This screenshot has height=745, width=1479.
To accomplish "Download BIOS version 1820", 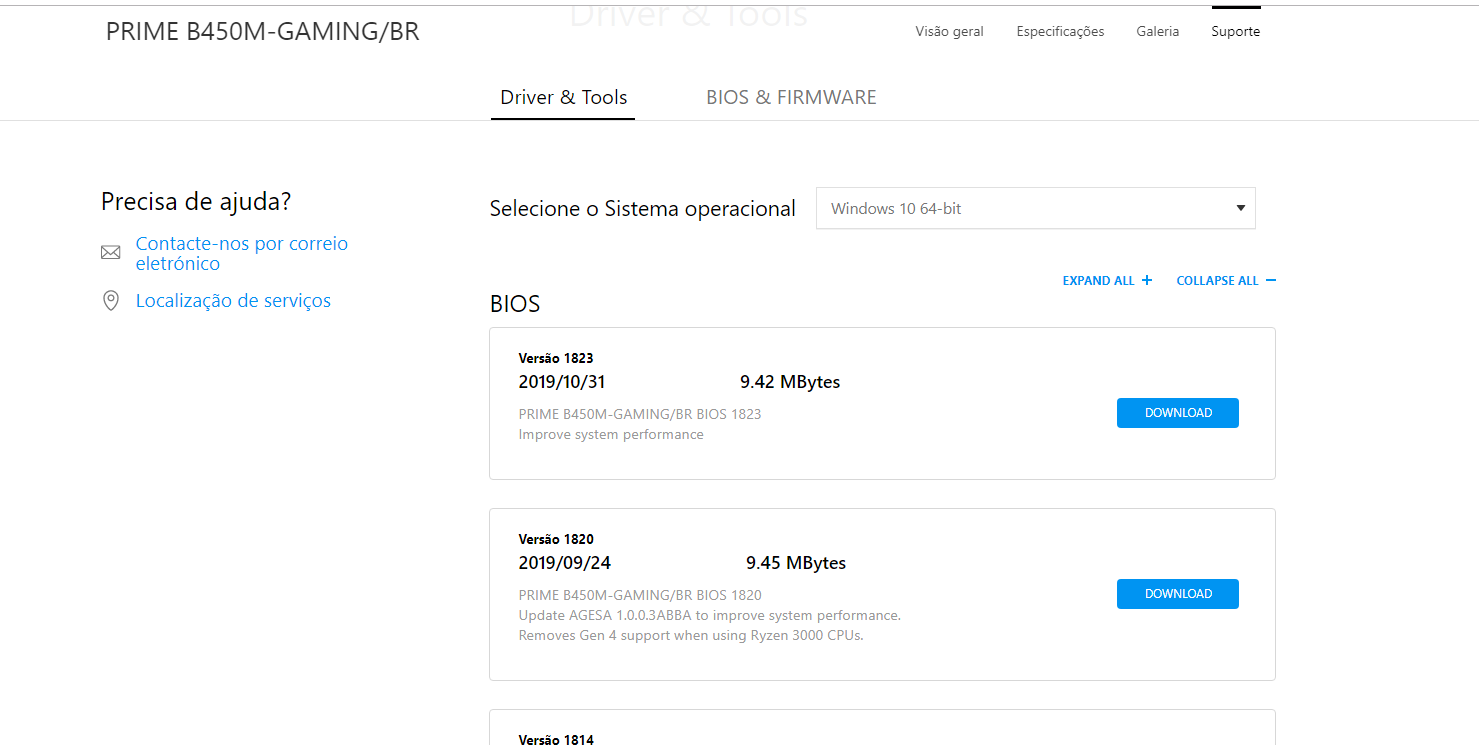I will (1177, 594).
